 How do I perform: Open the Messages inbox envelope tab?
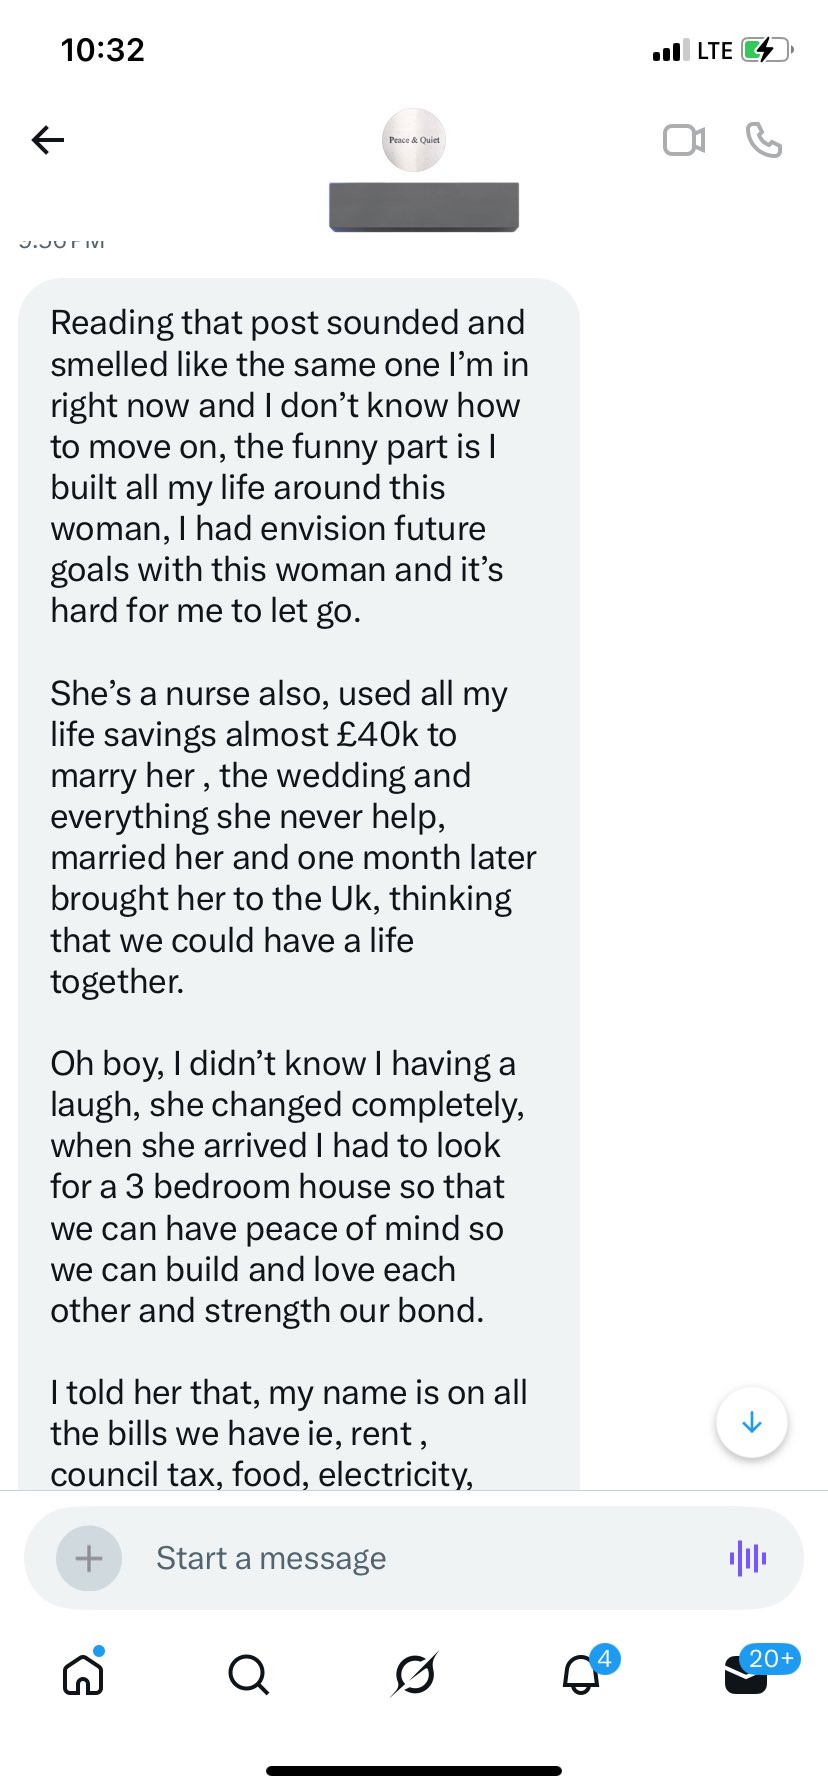coord(746,1673)
